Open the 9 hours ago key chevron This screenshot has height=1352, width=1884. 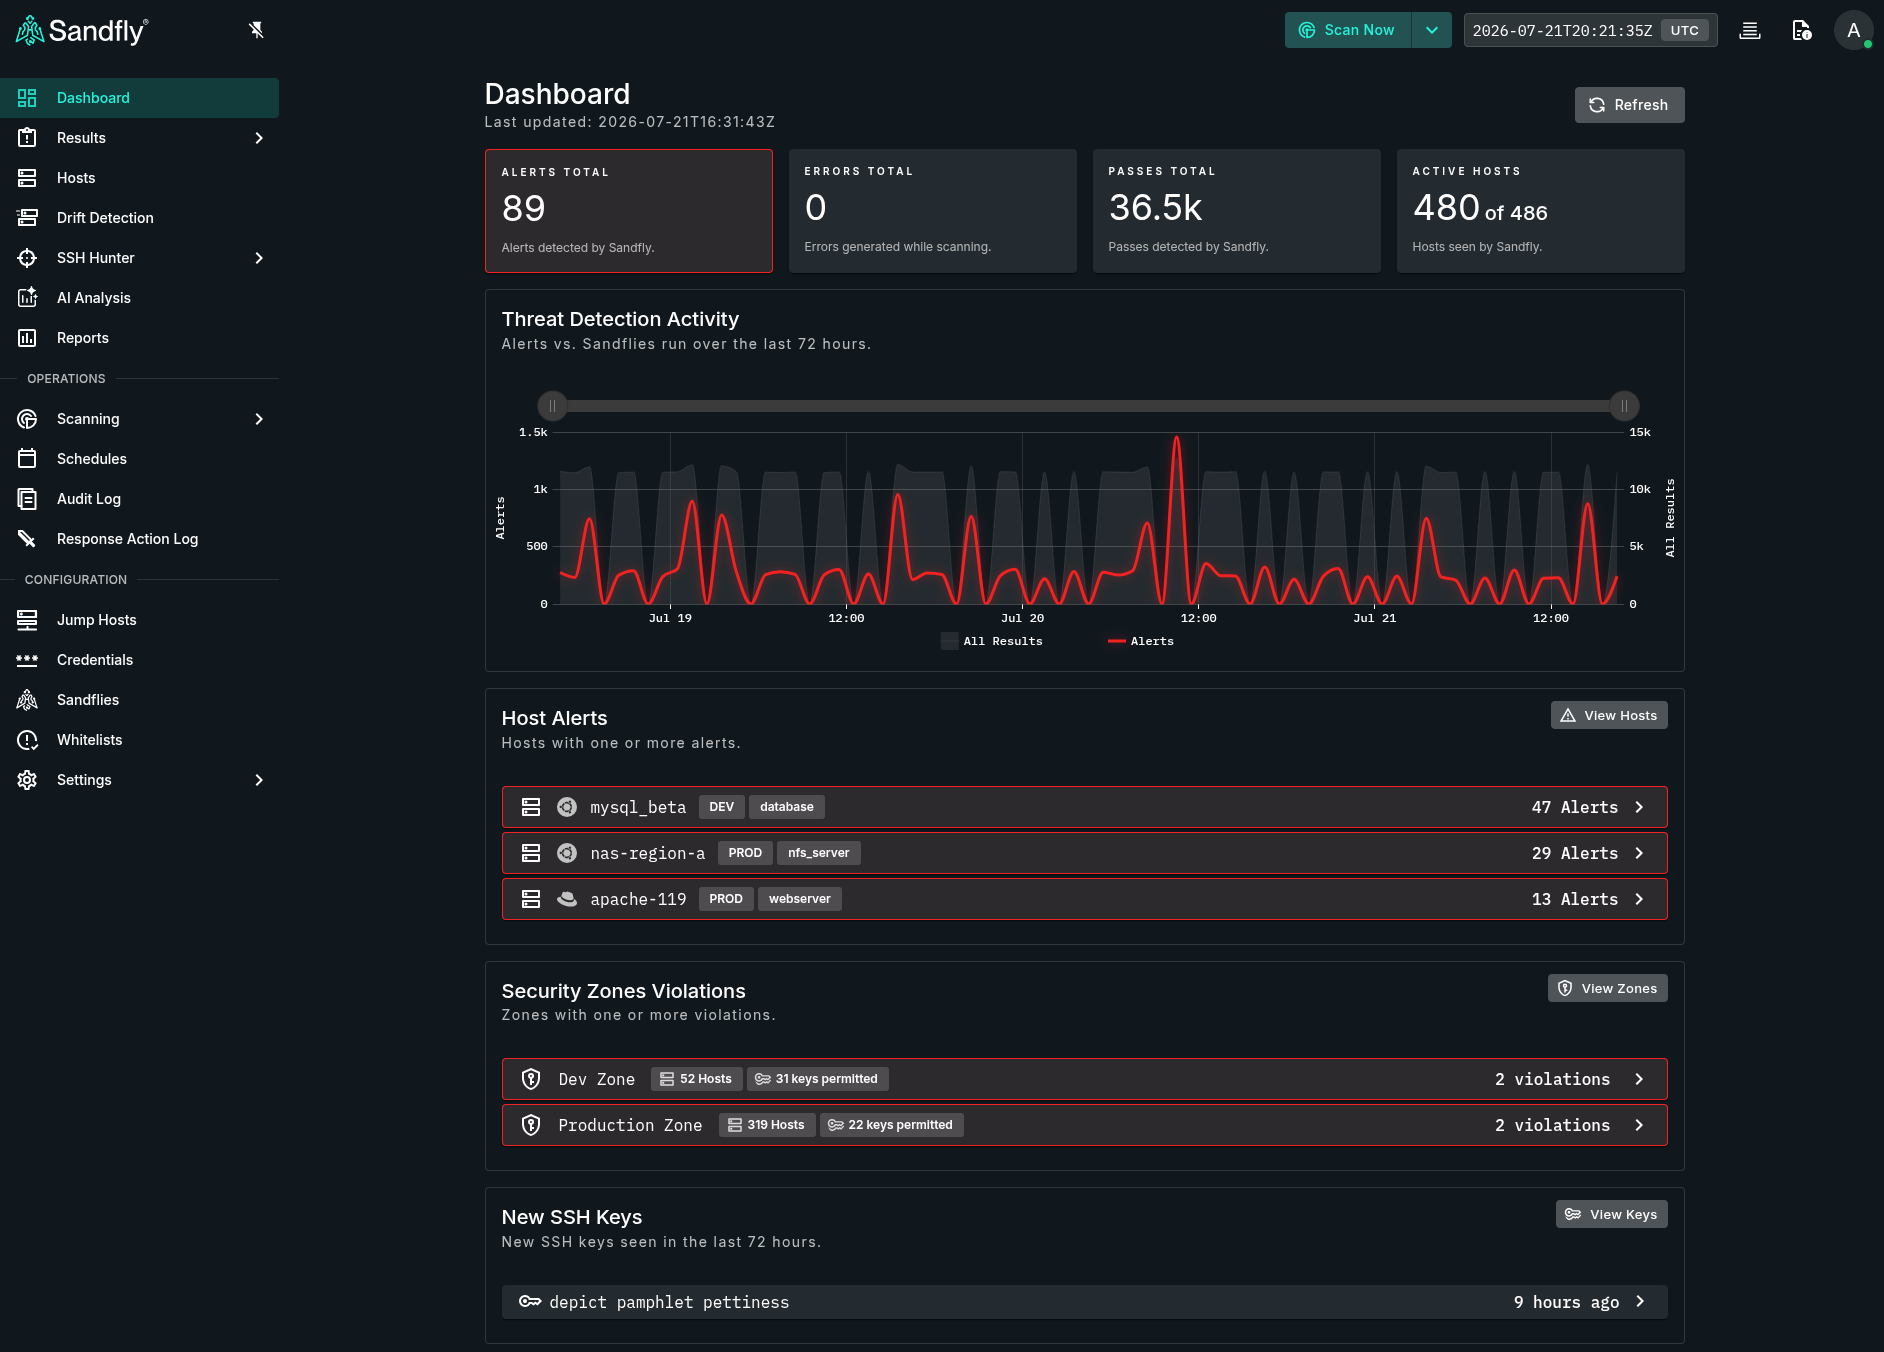[x=1639, y=1301]
